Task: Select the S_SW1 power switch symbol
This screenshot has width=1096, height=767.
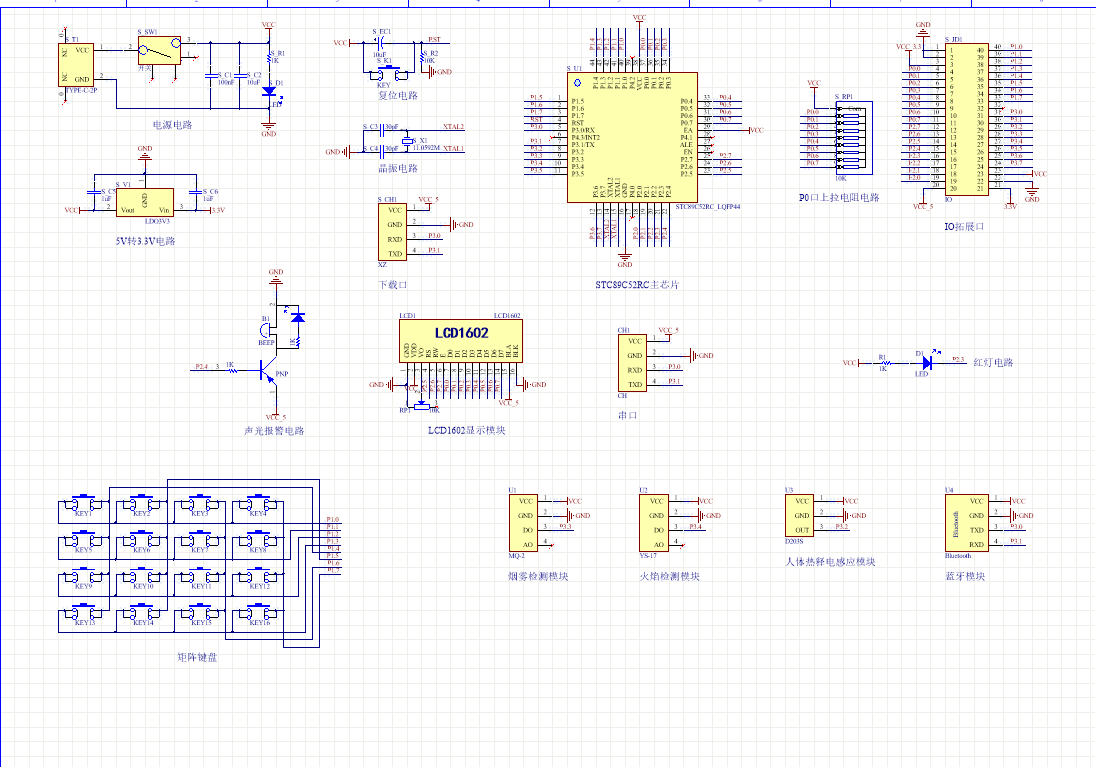Action: pos(159,52)
